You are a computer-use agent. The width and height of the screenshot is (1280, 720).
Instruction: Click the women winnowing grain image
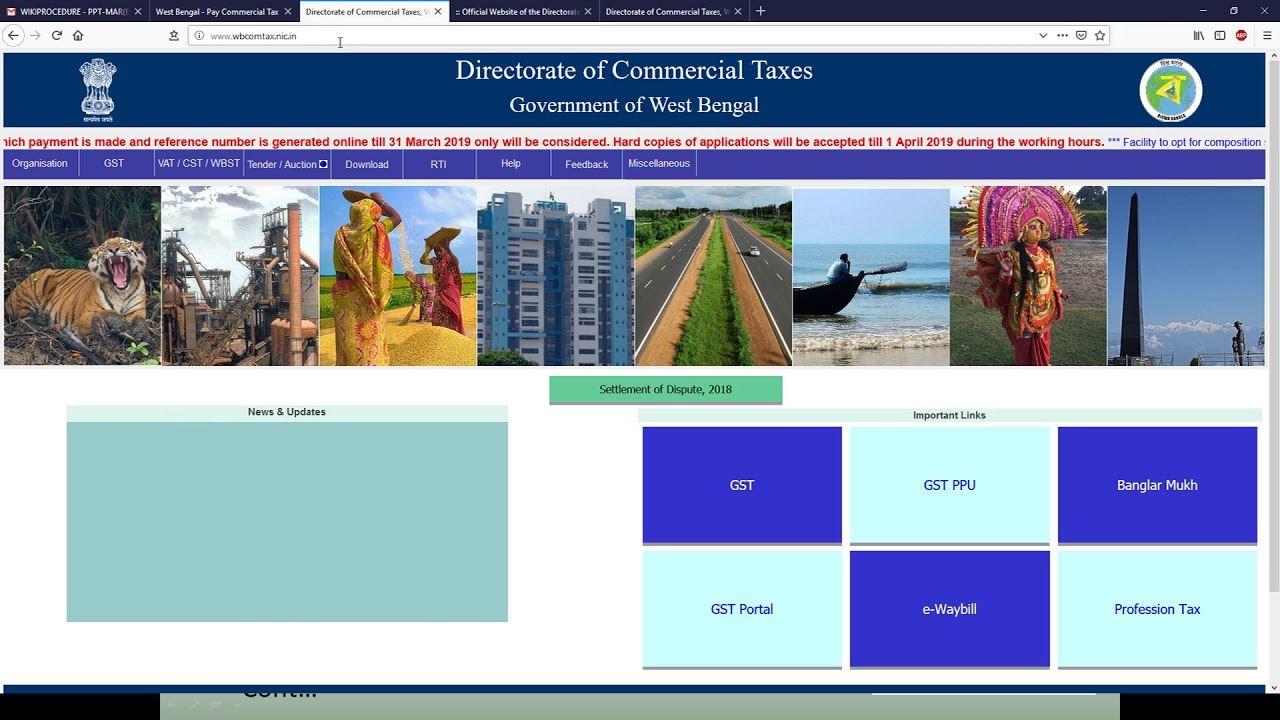(398, 276)
